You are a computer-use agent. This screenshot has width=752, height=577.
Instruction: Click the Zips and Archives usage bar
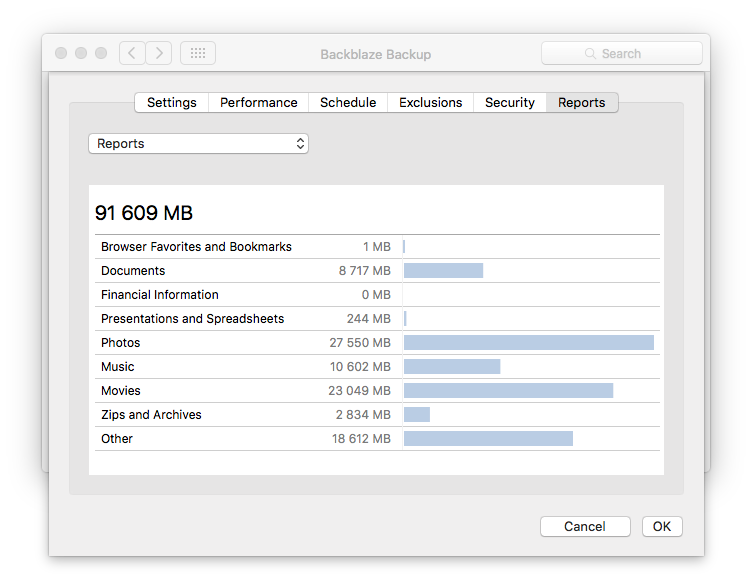coord(417,414)
